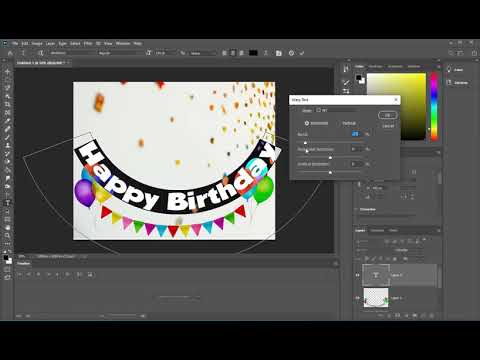Click Create Video Timeline button
480x360 pixels.
click(179, 297)
